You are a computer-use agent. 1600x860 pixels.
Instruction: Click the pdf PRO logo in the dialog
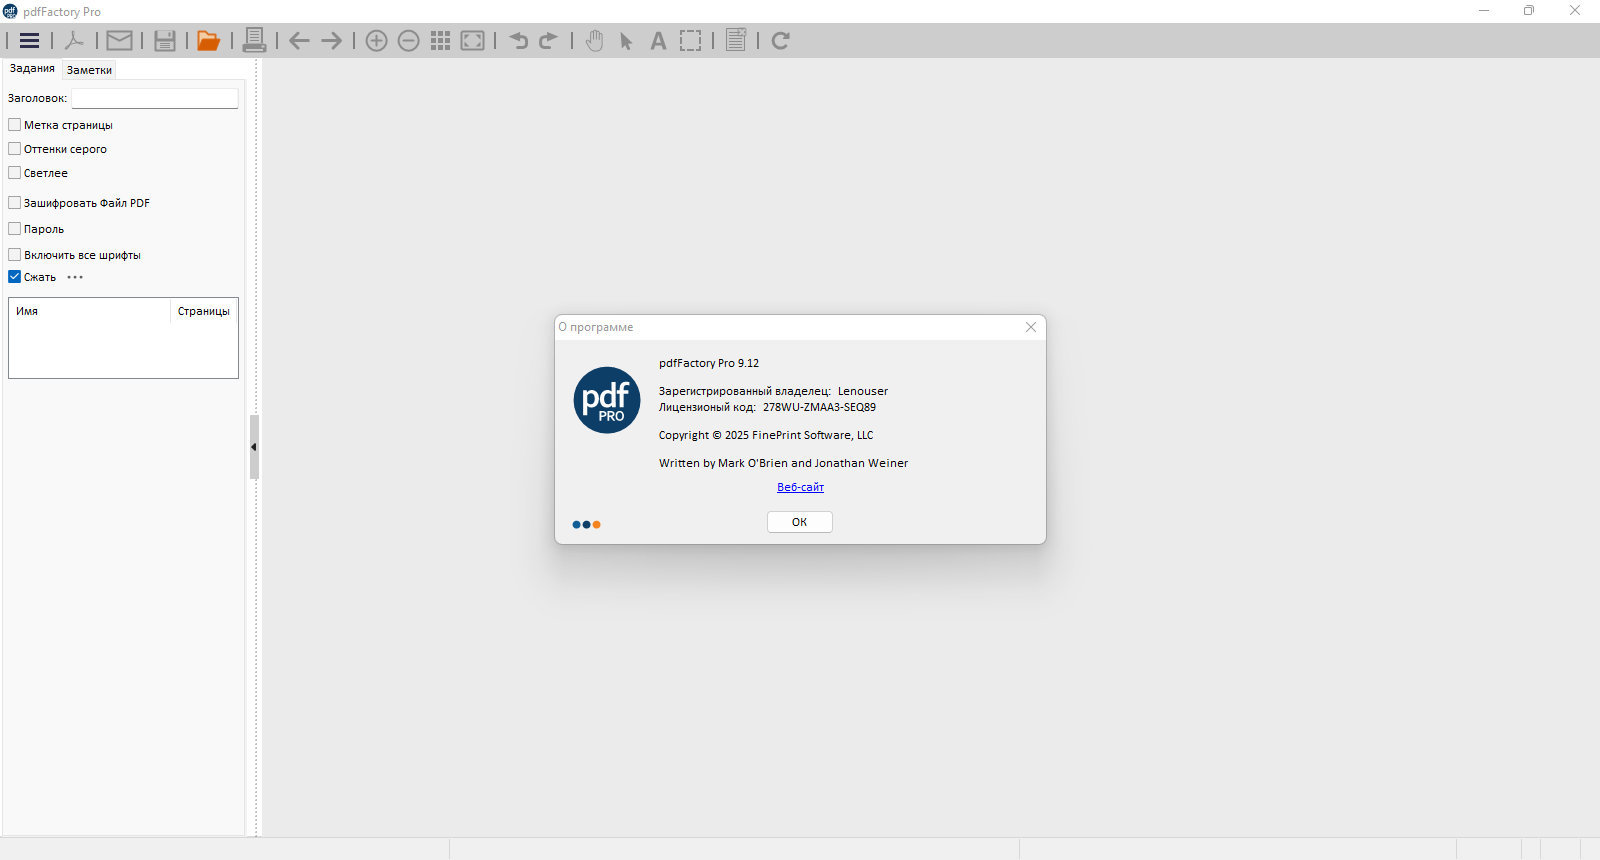607,400
